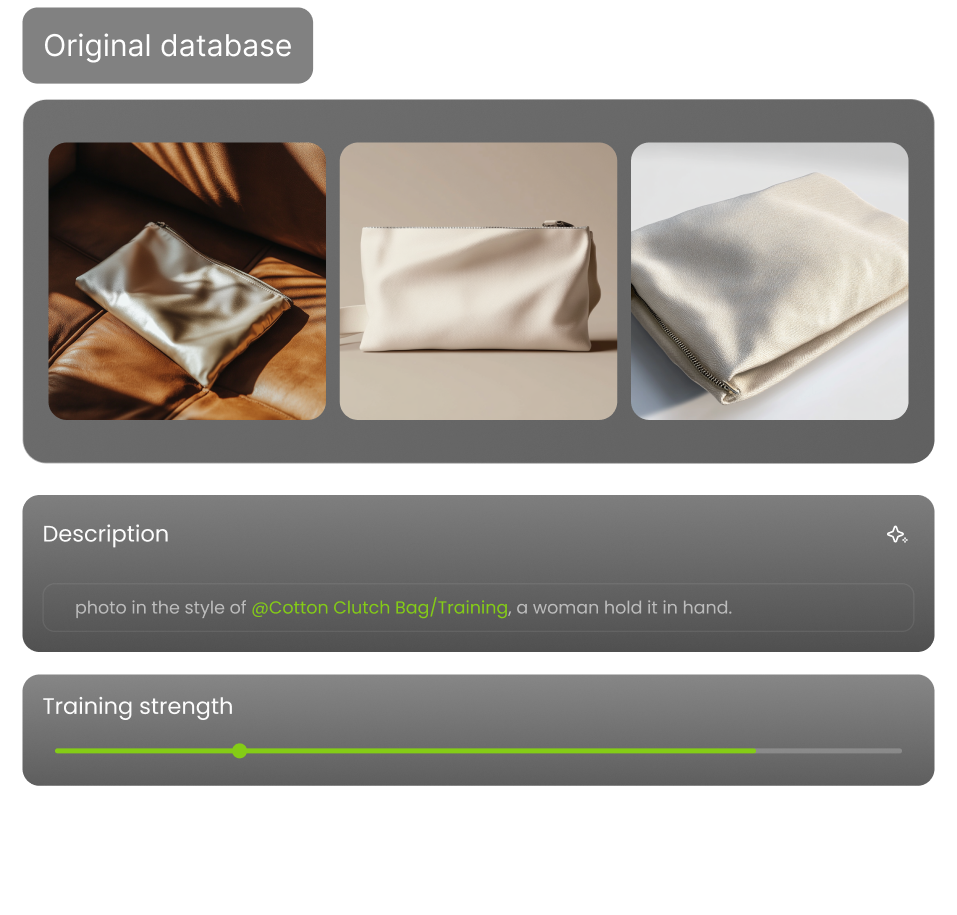Click the zipper on the folded bag image
957x915 pixels.
click(x=687, y=349)
